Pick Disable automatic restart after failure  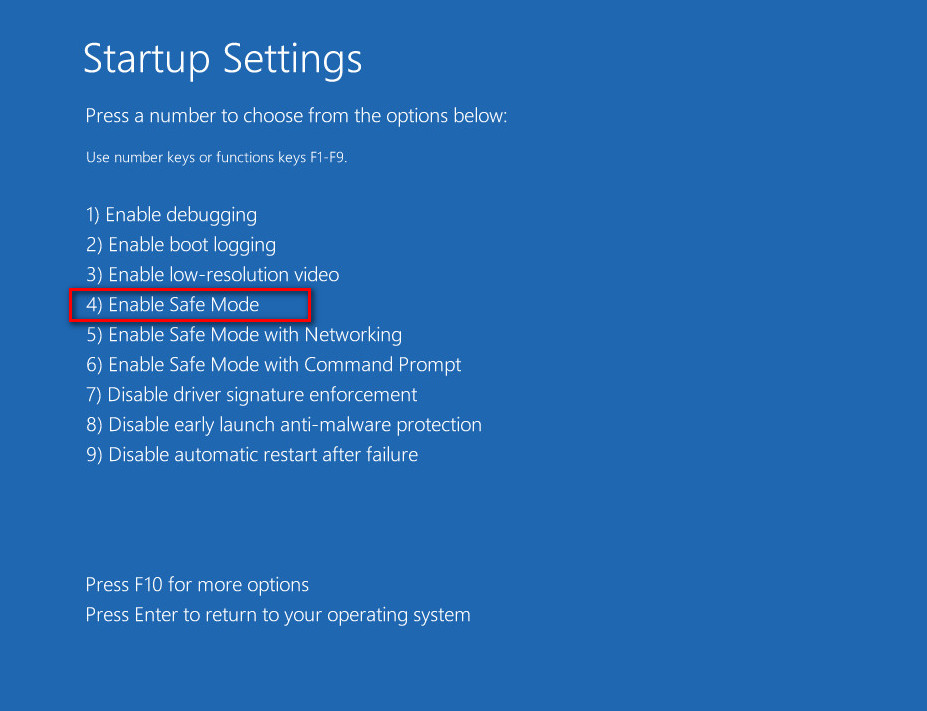coord(252,455)
